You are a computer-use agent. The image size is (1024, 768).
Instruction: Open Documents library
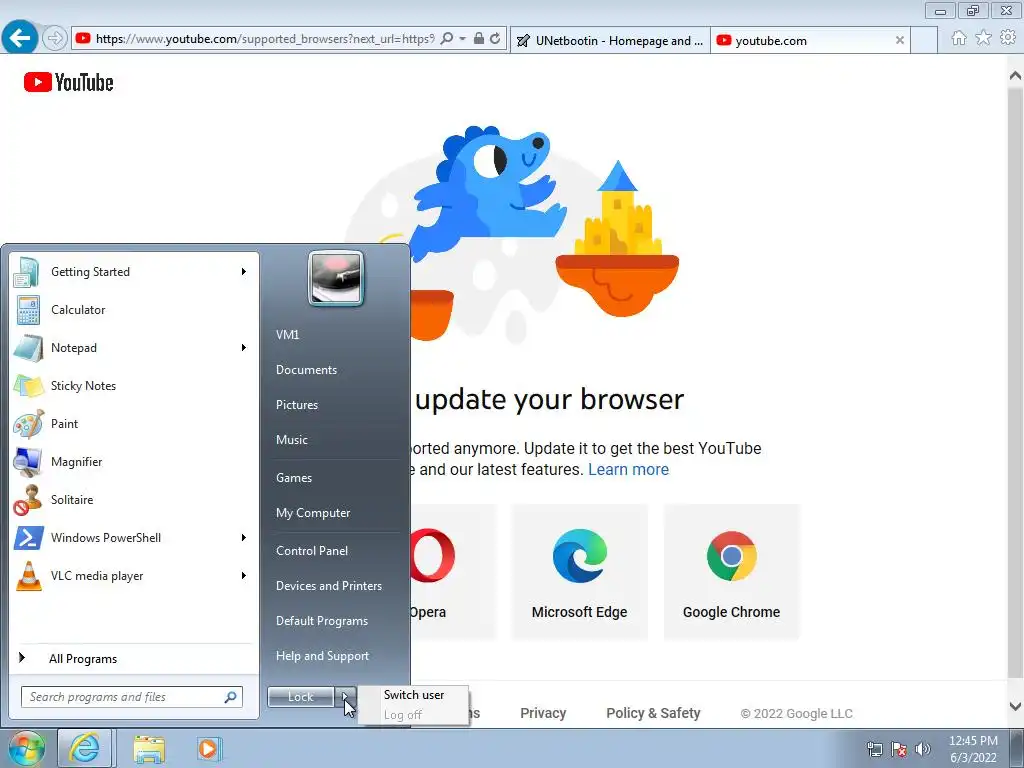tap(306, 370)
